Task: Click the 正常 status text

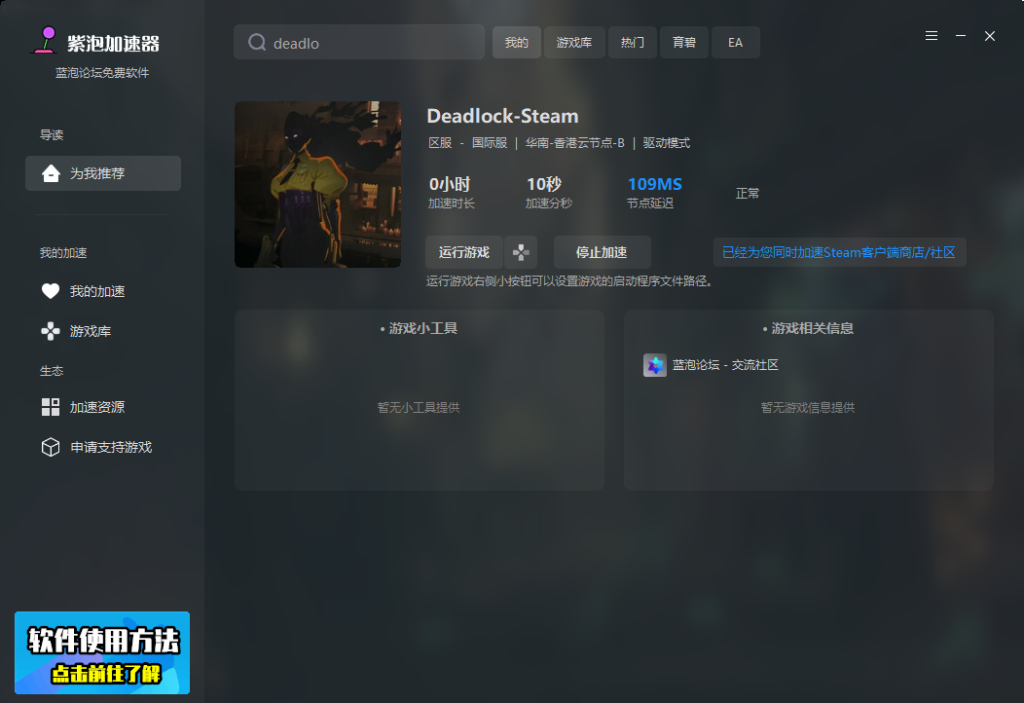Action: tap(747, 193)
